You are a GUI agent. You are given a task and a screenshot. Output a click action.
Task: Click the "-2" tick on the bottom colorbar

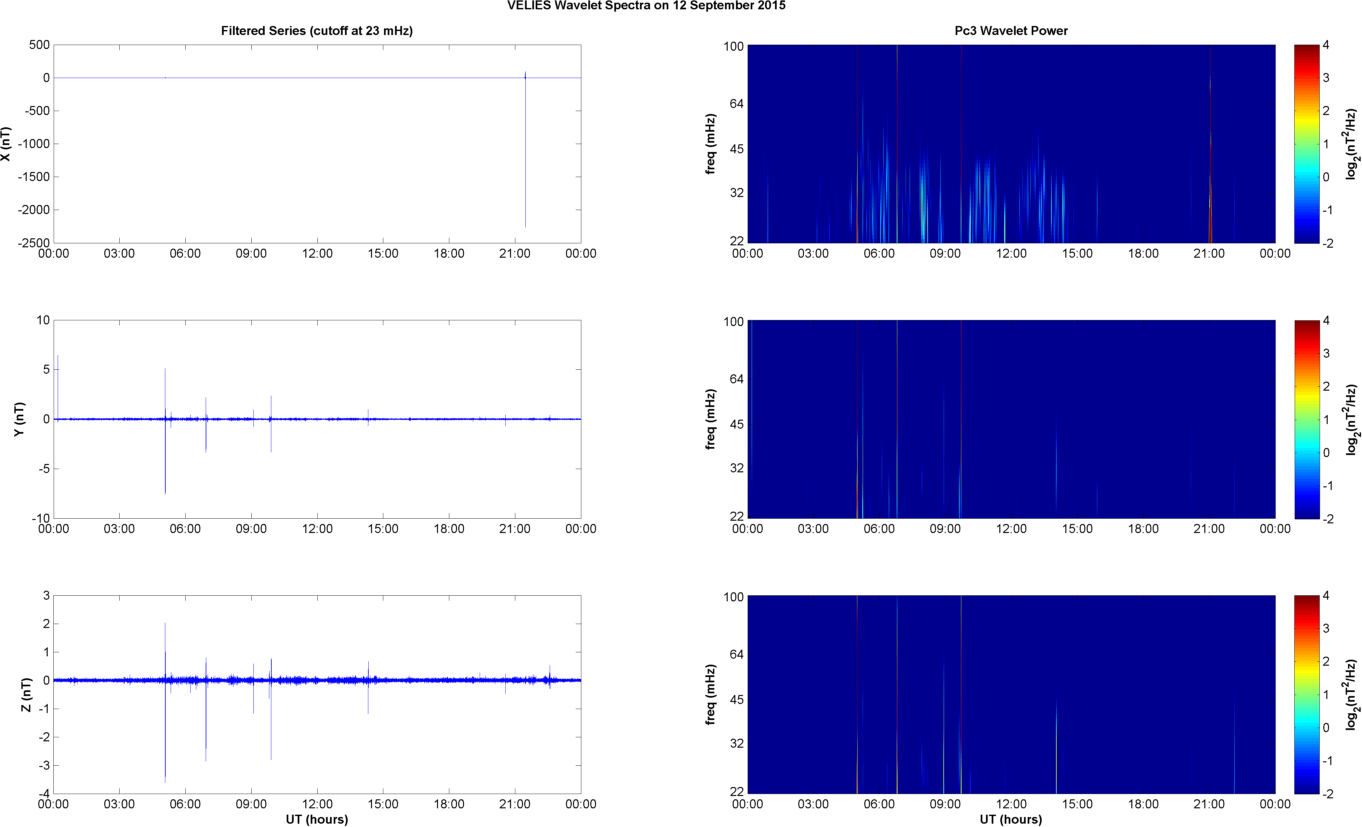[1326, 793]
